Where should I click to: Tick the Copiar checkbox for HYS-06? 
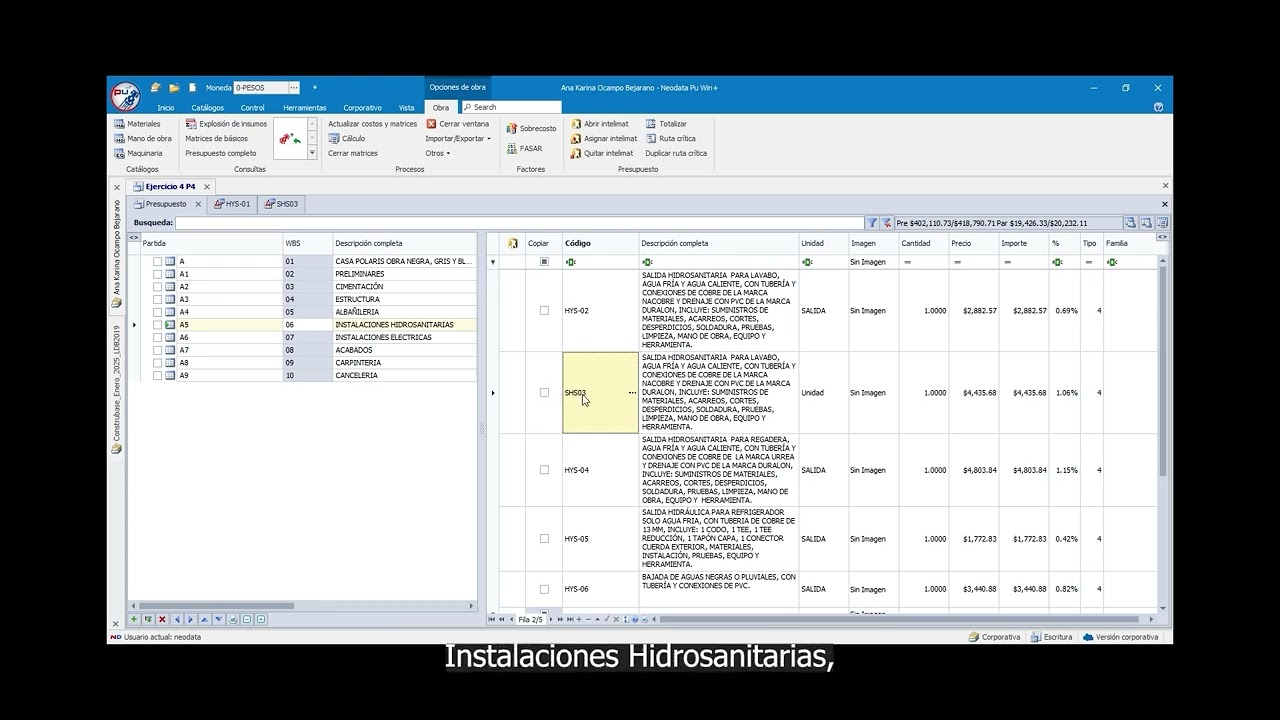click(544, 589)
